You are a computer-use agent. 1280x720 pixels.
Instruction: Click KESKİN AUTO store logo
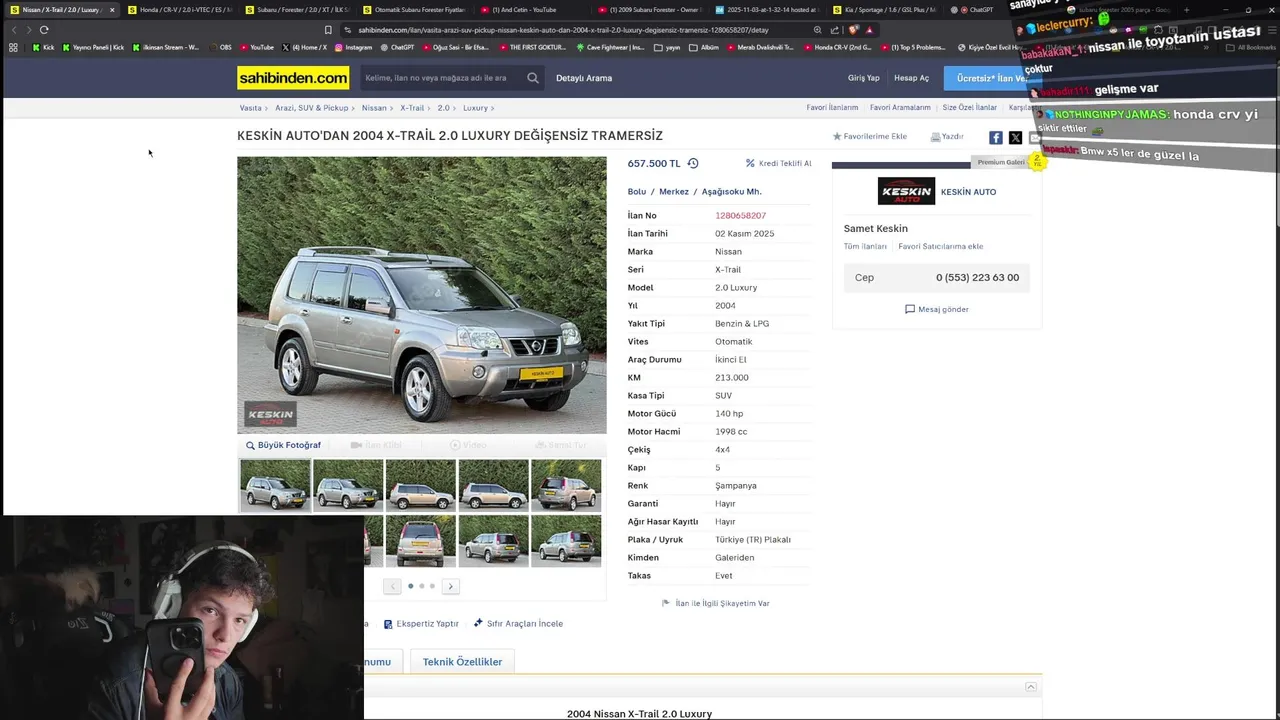click(906, 191)
